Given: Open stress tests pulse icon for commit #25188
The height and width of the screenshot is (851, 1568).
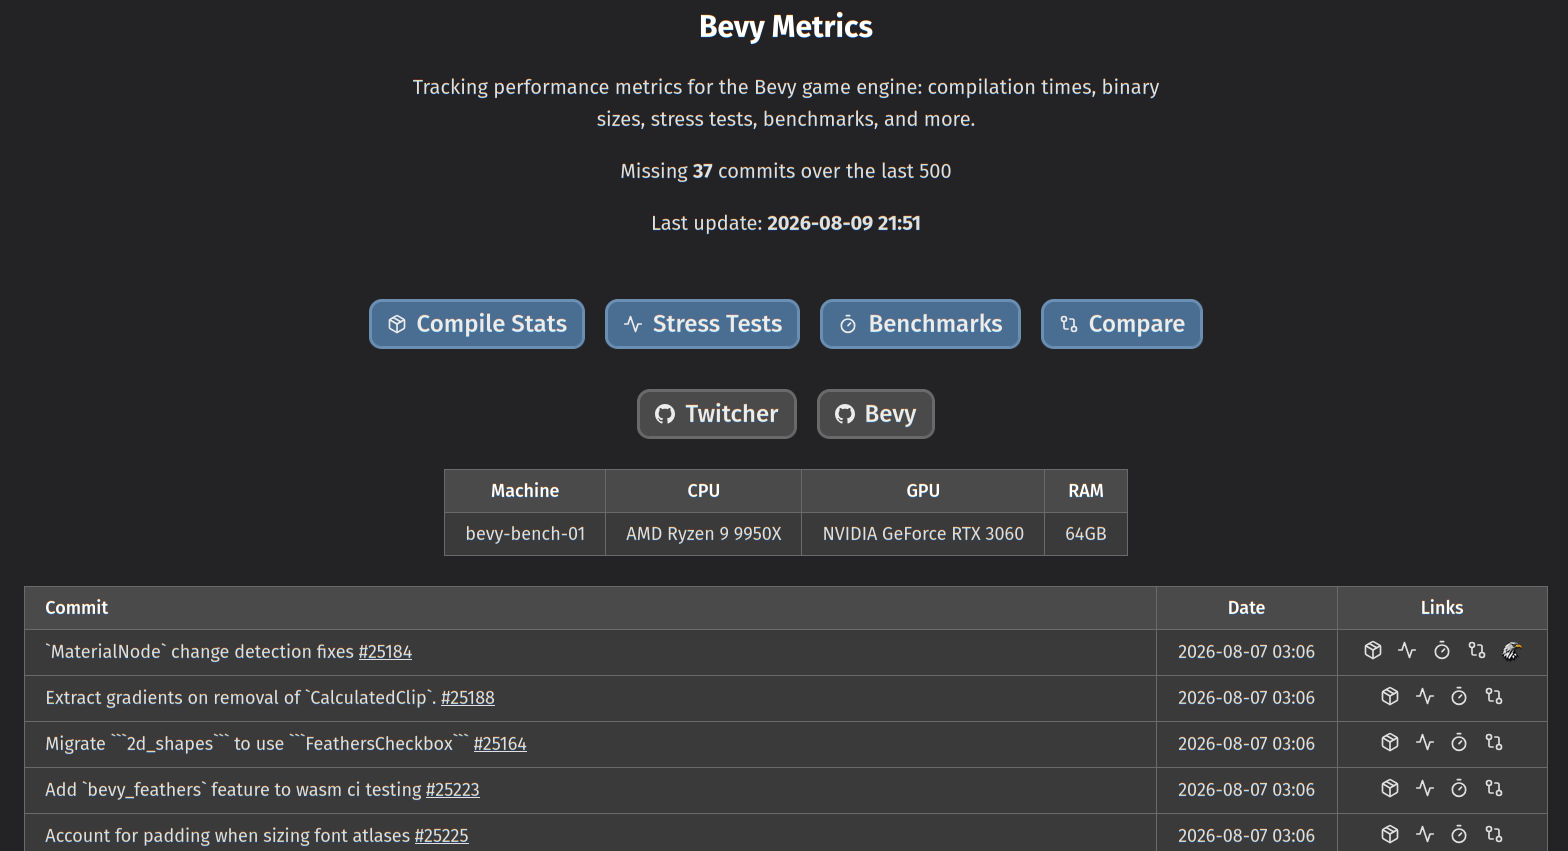Looking at the screenshot, I should point(1425,696).
